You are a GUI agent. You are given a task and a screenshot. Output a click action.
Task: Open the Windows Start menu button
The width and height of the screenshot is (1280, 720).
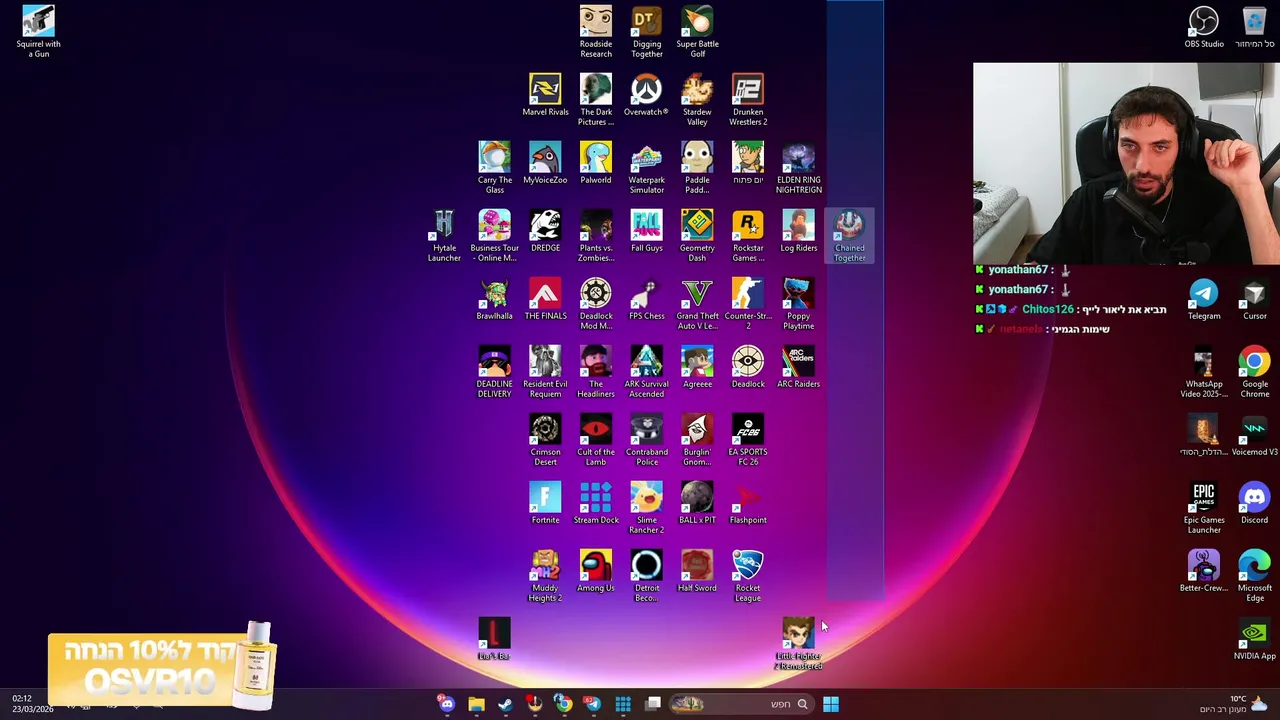pyautogui.click(x=830, y=704)
